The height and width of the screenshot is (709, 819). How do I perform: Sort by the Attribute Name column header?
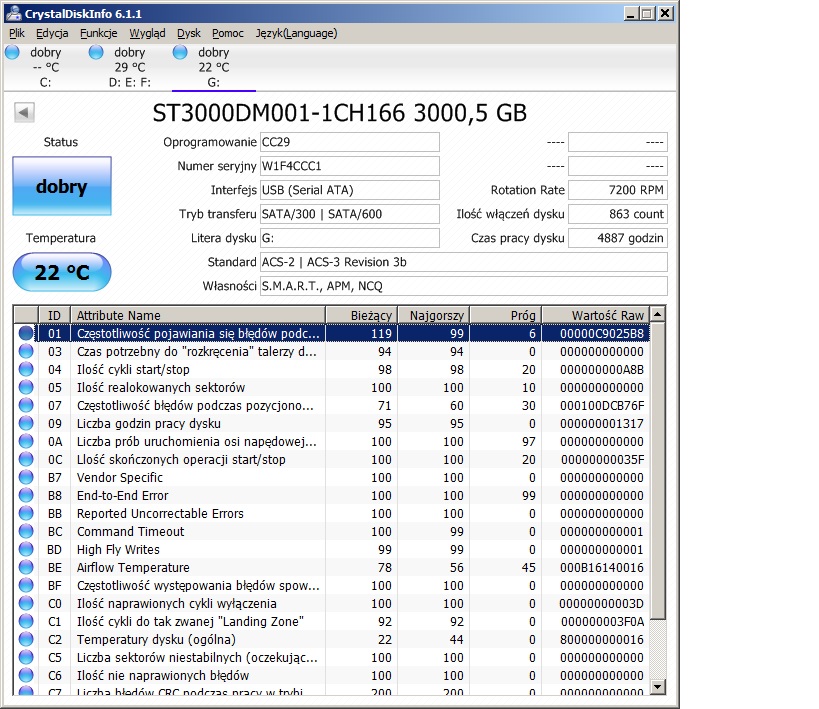coord(198,316)
